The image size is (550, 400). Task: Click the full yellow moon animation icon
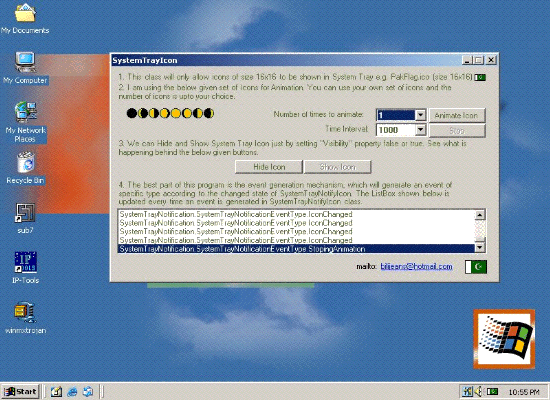coord(176,113)
